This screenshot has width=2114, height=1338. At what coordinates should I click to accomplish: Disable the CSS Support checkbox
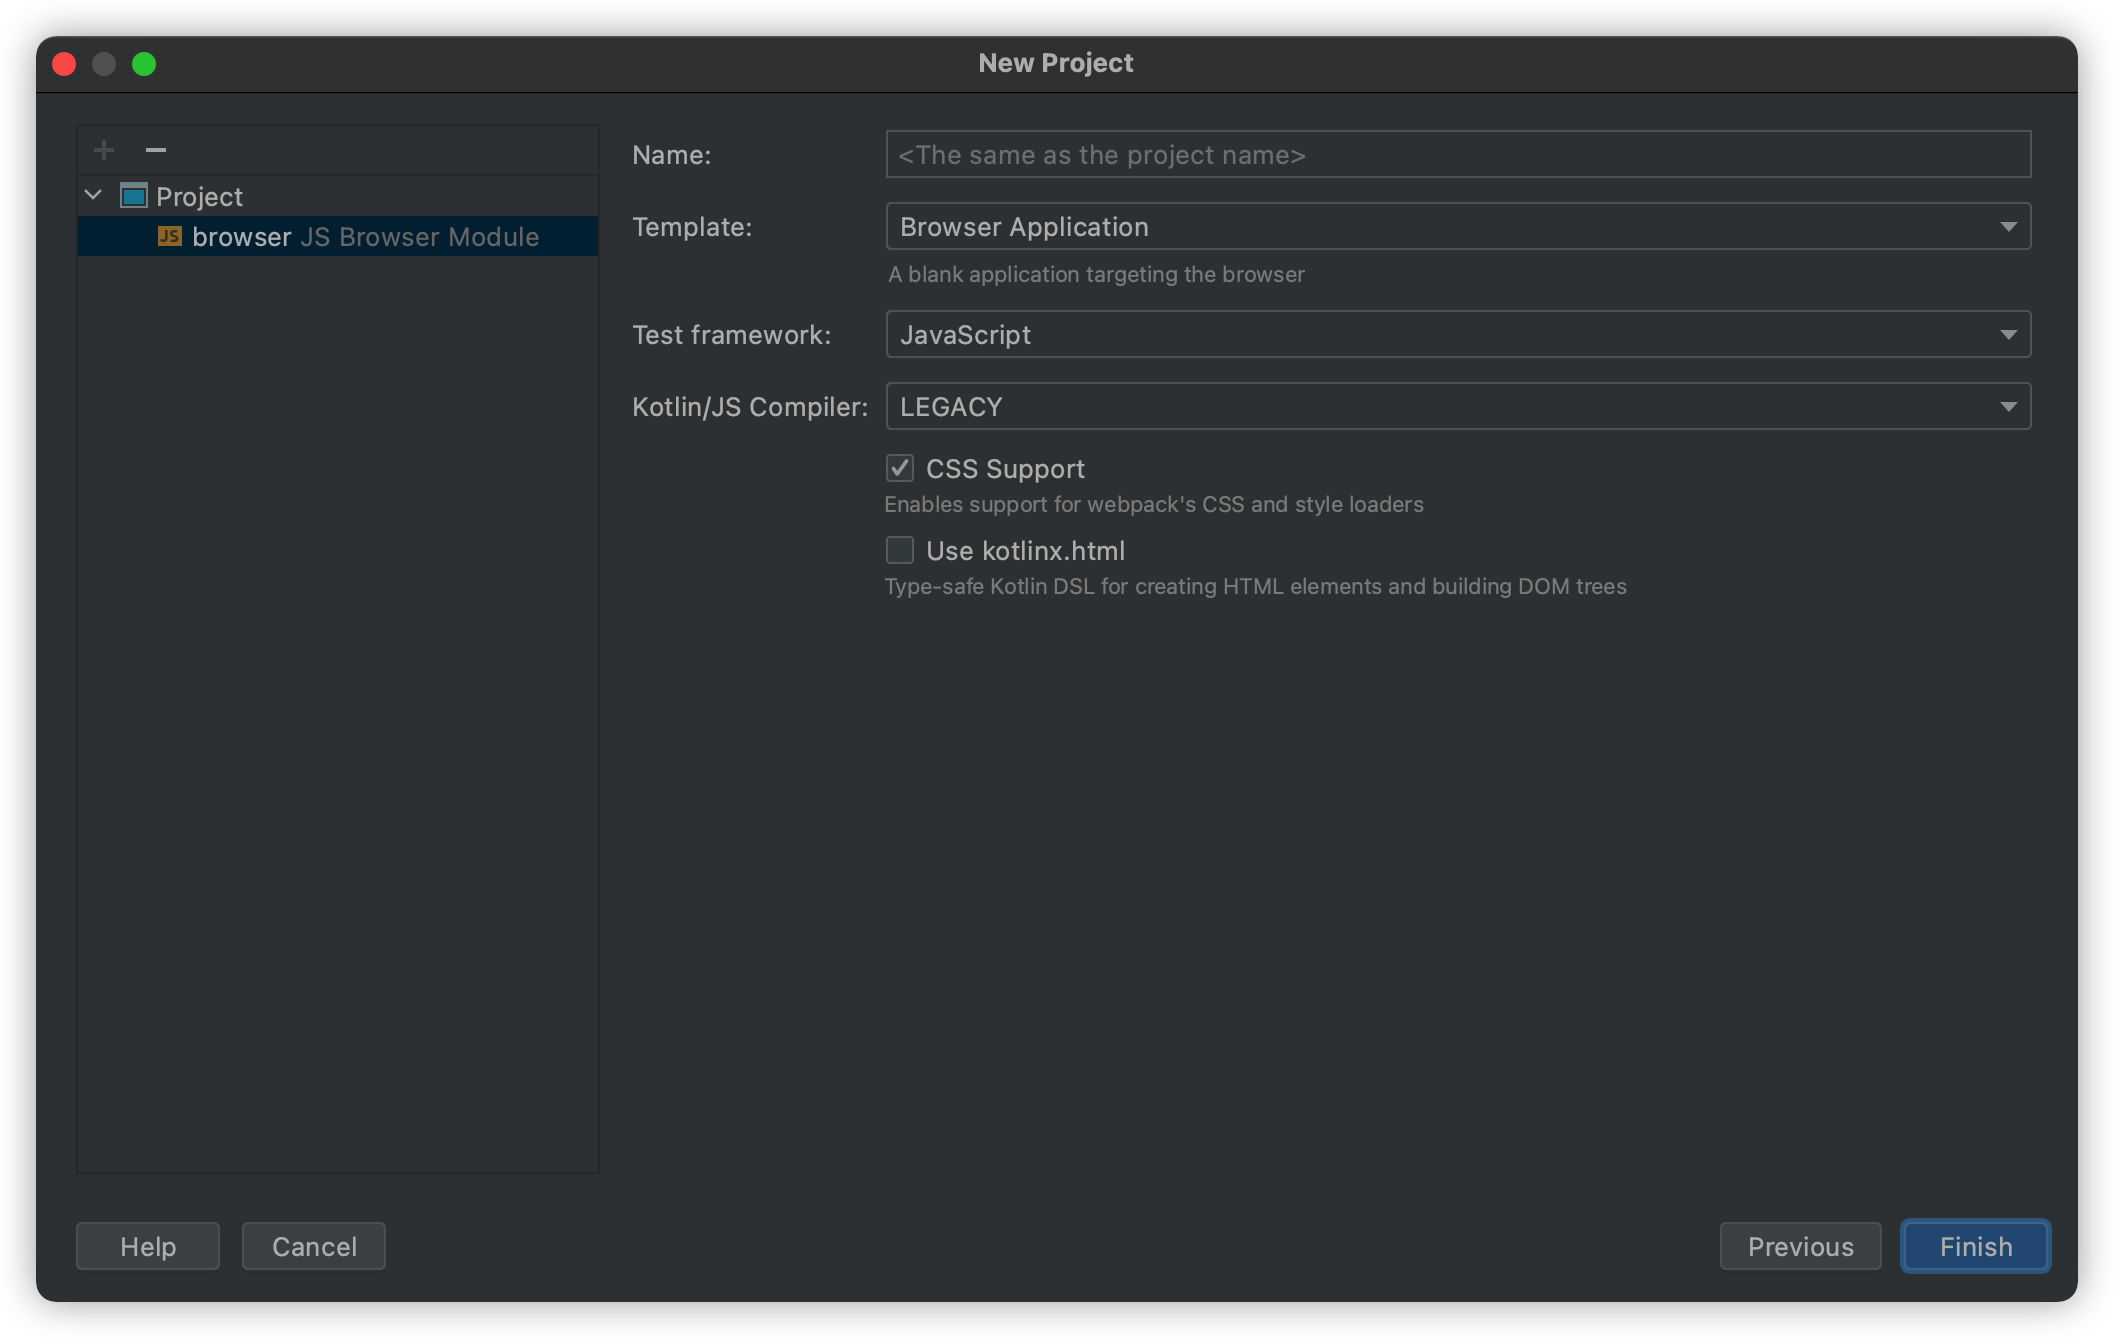click(900, 468)
